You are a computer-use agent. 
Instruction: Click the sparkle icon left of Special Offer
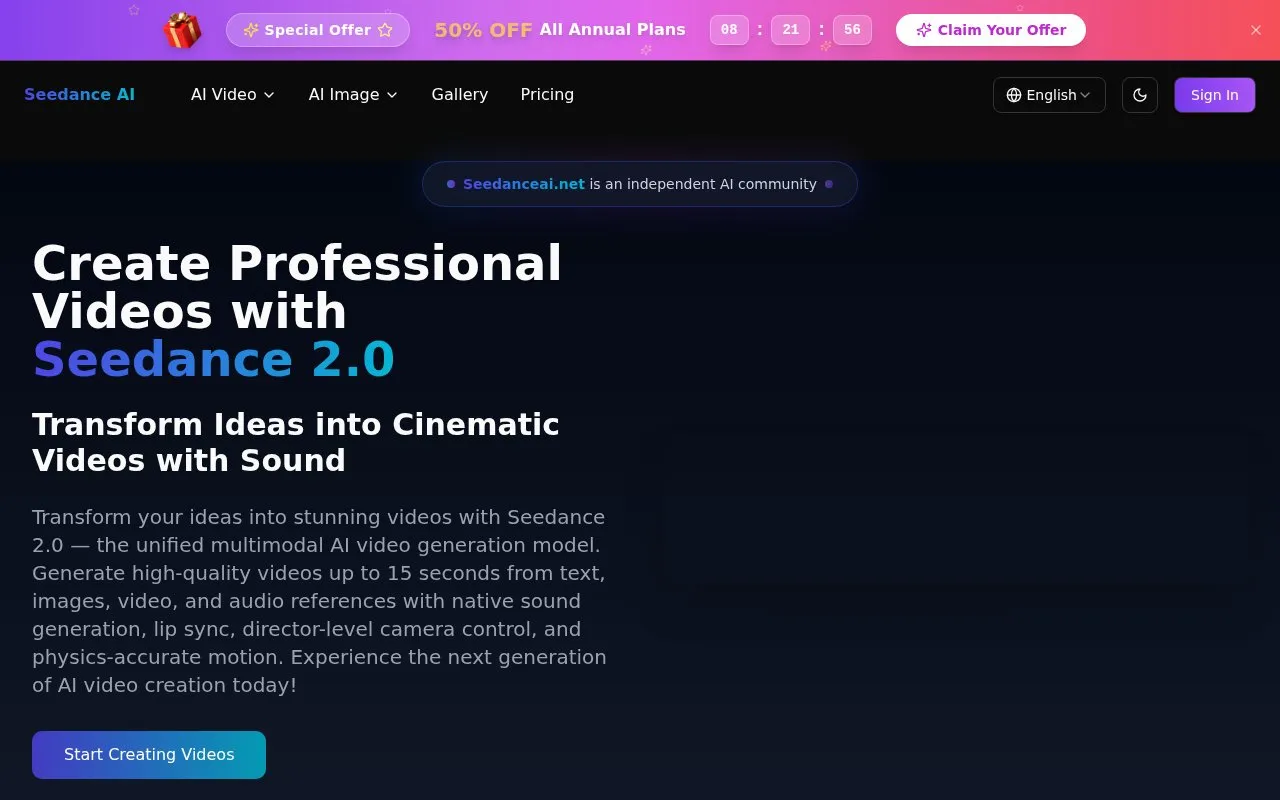251,30
